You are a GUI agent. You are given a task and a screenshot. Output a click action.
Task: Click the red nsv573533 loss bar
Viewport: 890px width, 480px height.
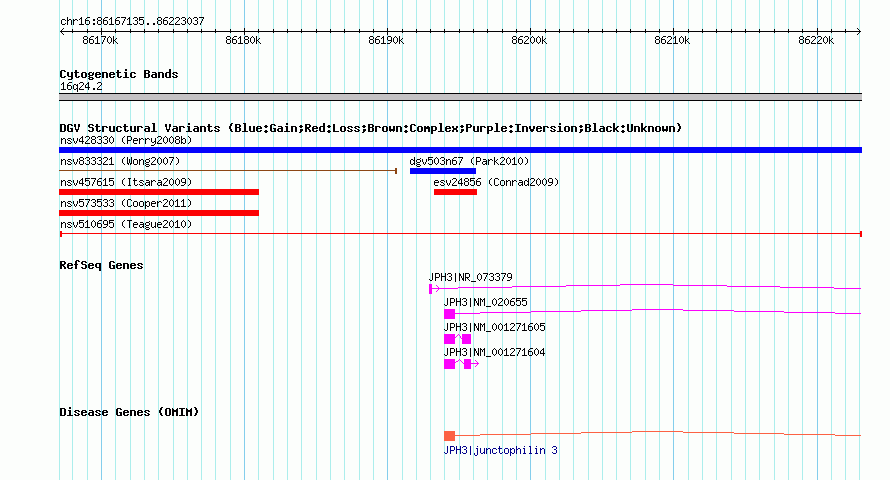[x=159, y=213]
